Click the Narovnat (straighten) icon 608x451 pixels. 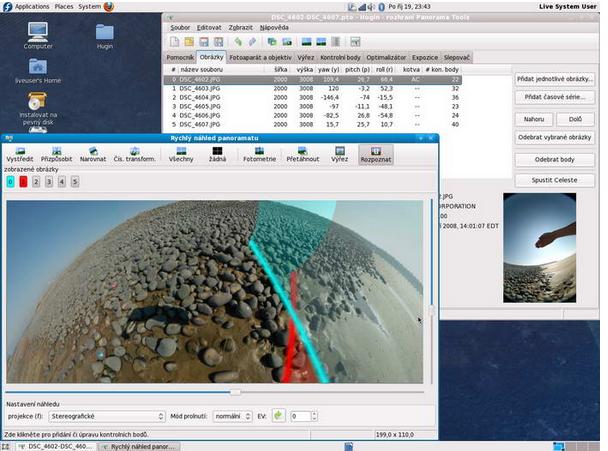pyautogui.click(x=93, y=154)
